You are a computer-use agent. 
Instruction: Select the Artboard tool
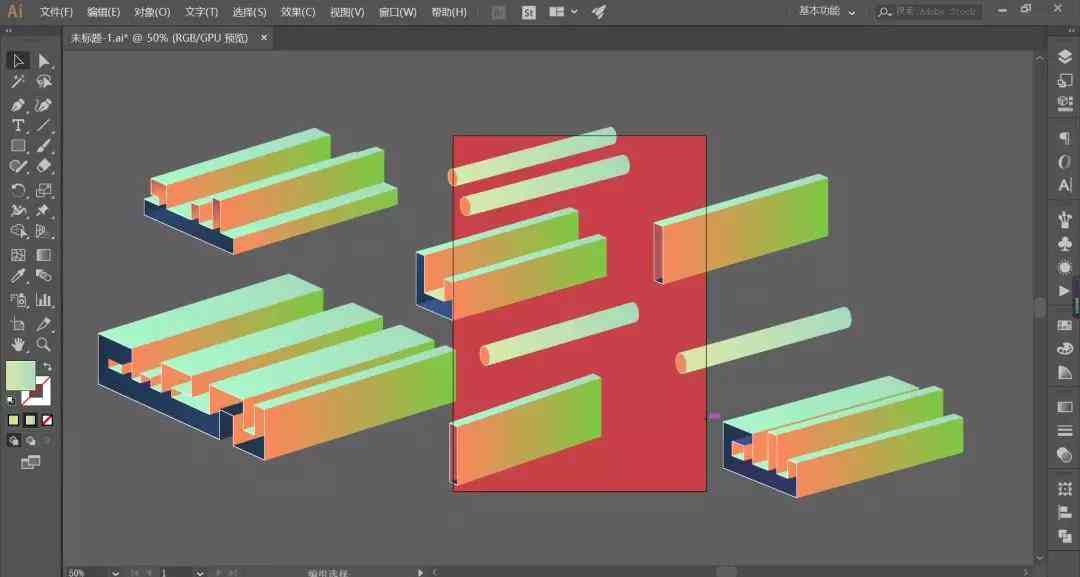coord(18,324)
